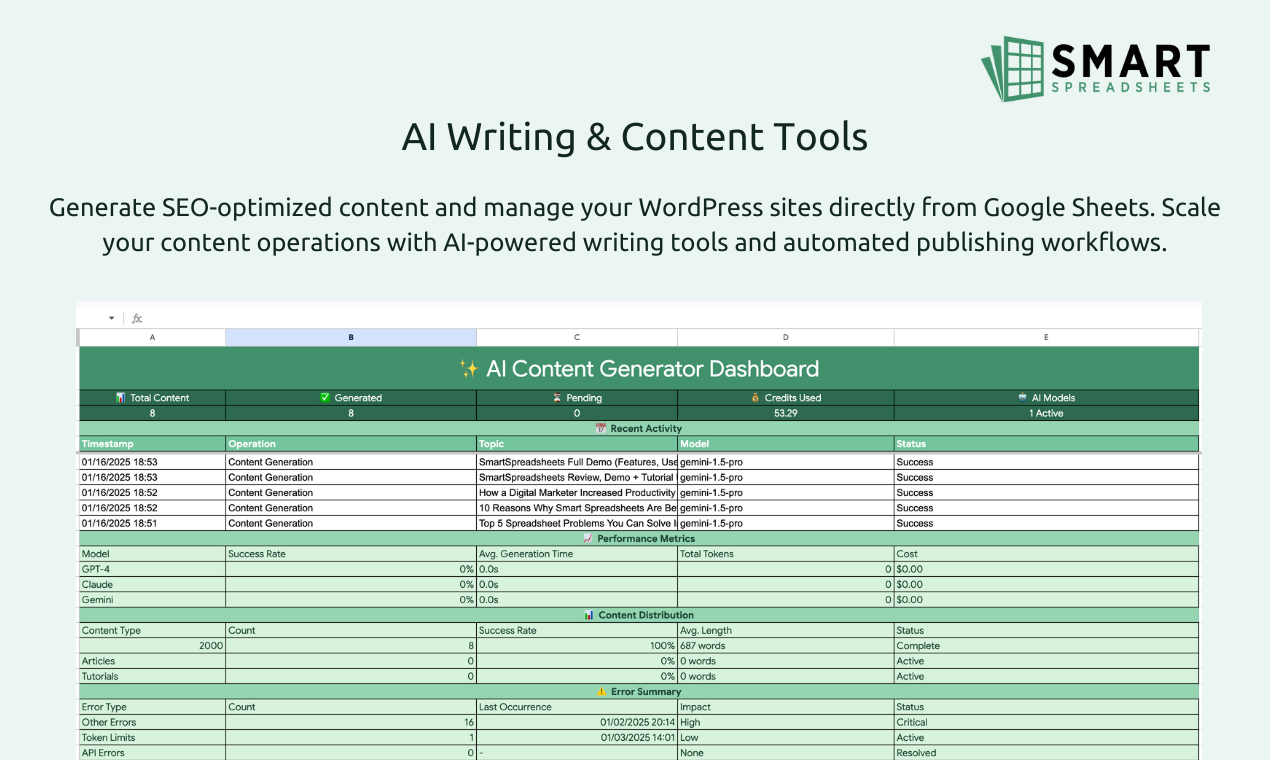Select the 01/02/2025 20:14 occurrence cell
Screen dimensions: 1270x760
coord(577,722)
